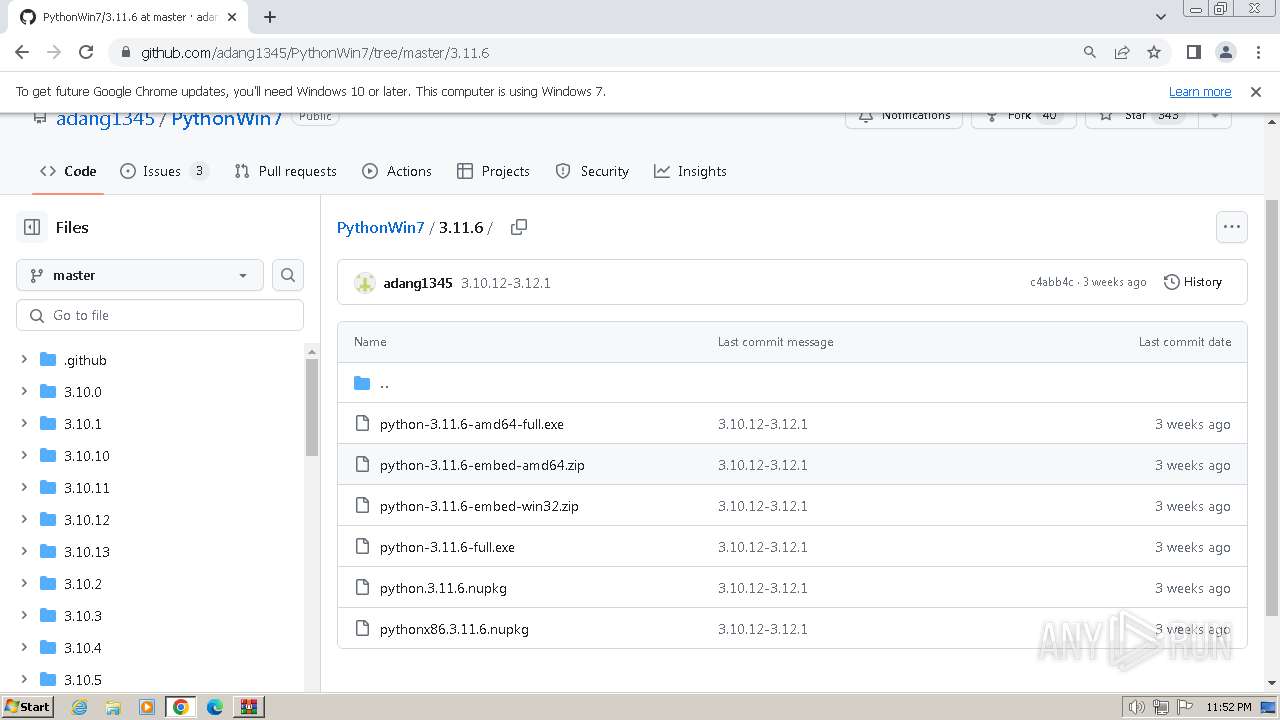1280x720 pixels.
Task: Open the more options ellipsis menu
Action: pos(1232,227)
